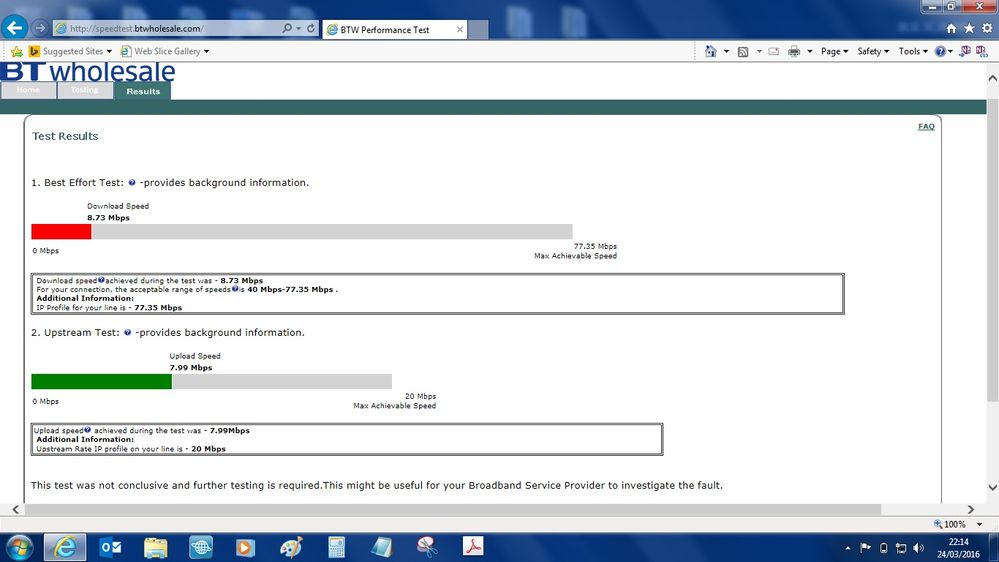Open Windows Explorer folder from taskbar
999x562 pixels.
(x=155, y=547)
